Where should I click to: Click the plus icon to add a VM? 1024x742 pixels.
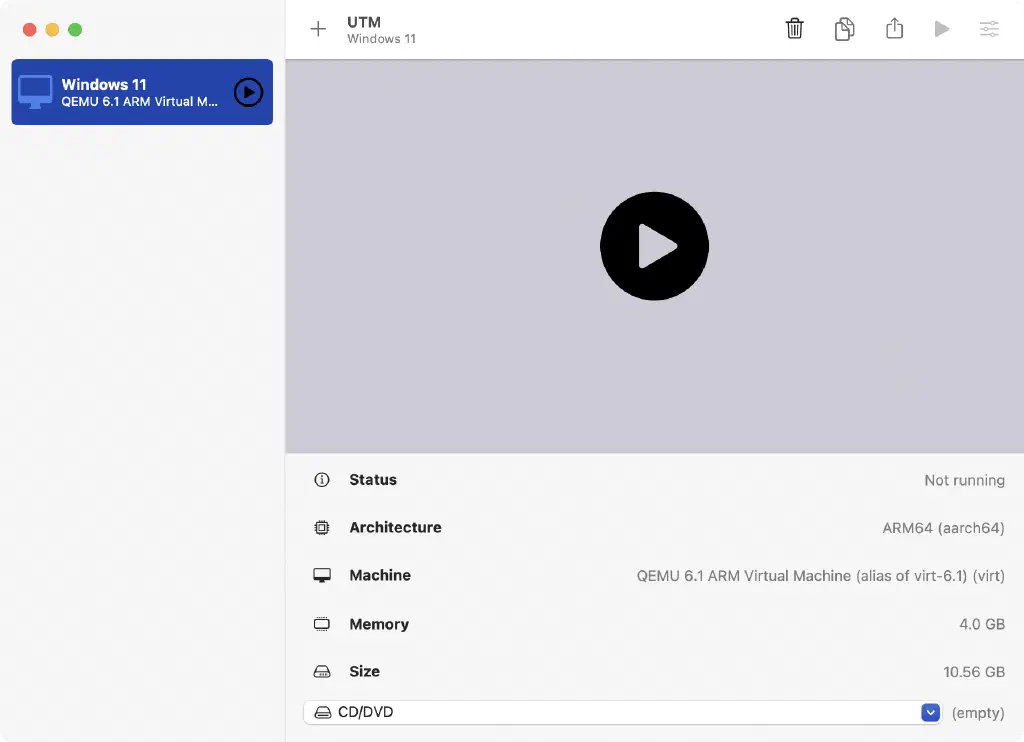pyautogui.click(x=318, y=29)
